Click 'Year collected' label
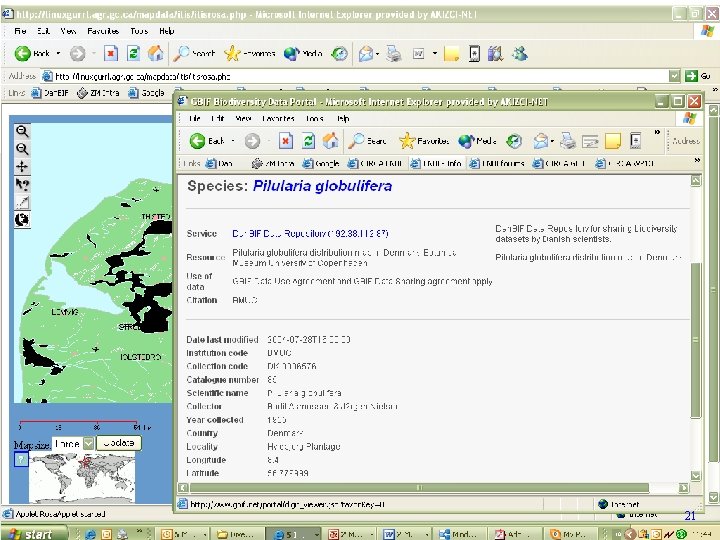 coord(215,420)
